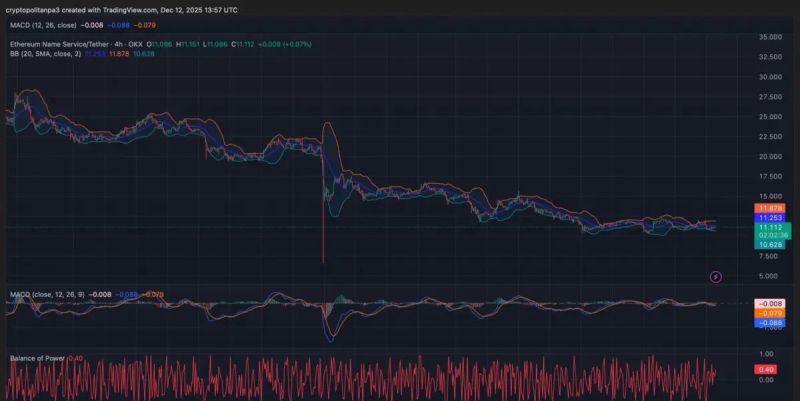Click the purple lightning bolt icon
This screenshot has height=401, width=800.
(716, 277)
